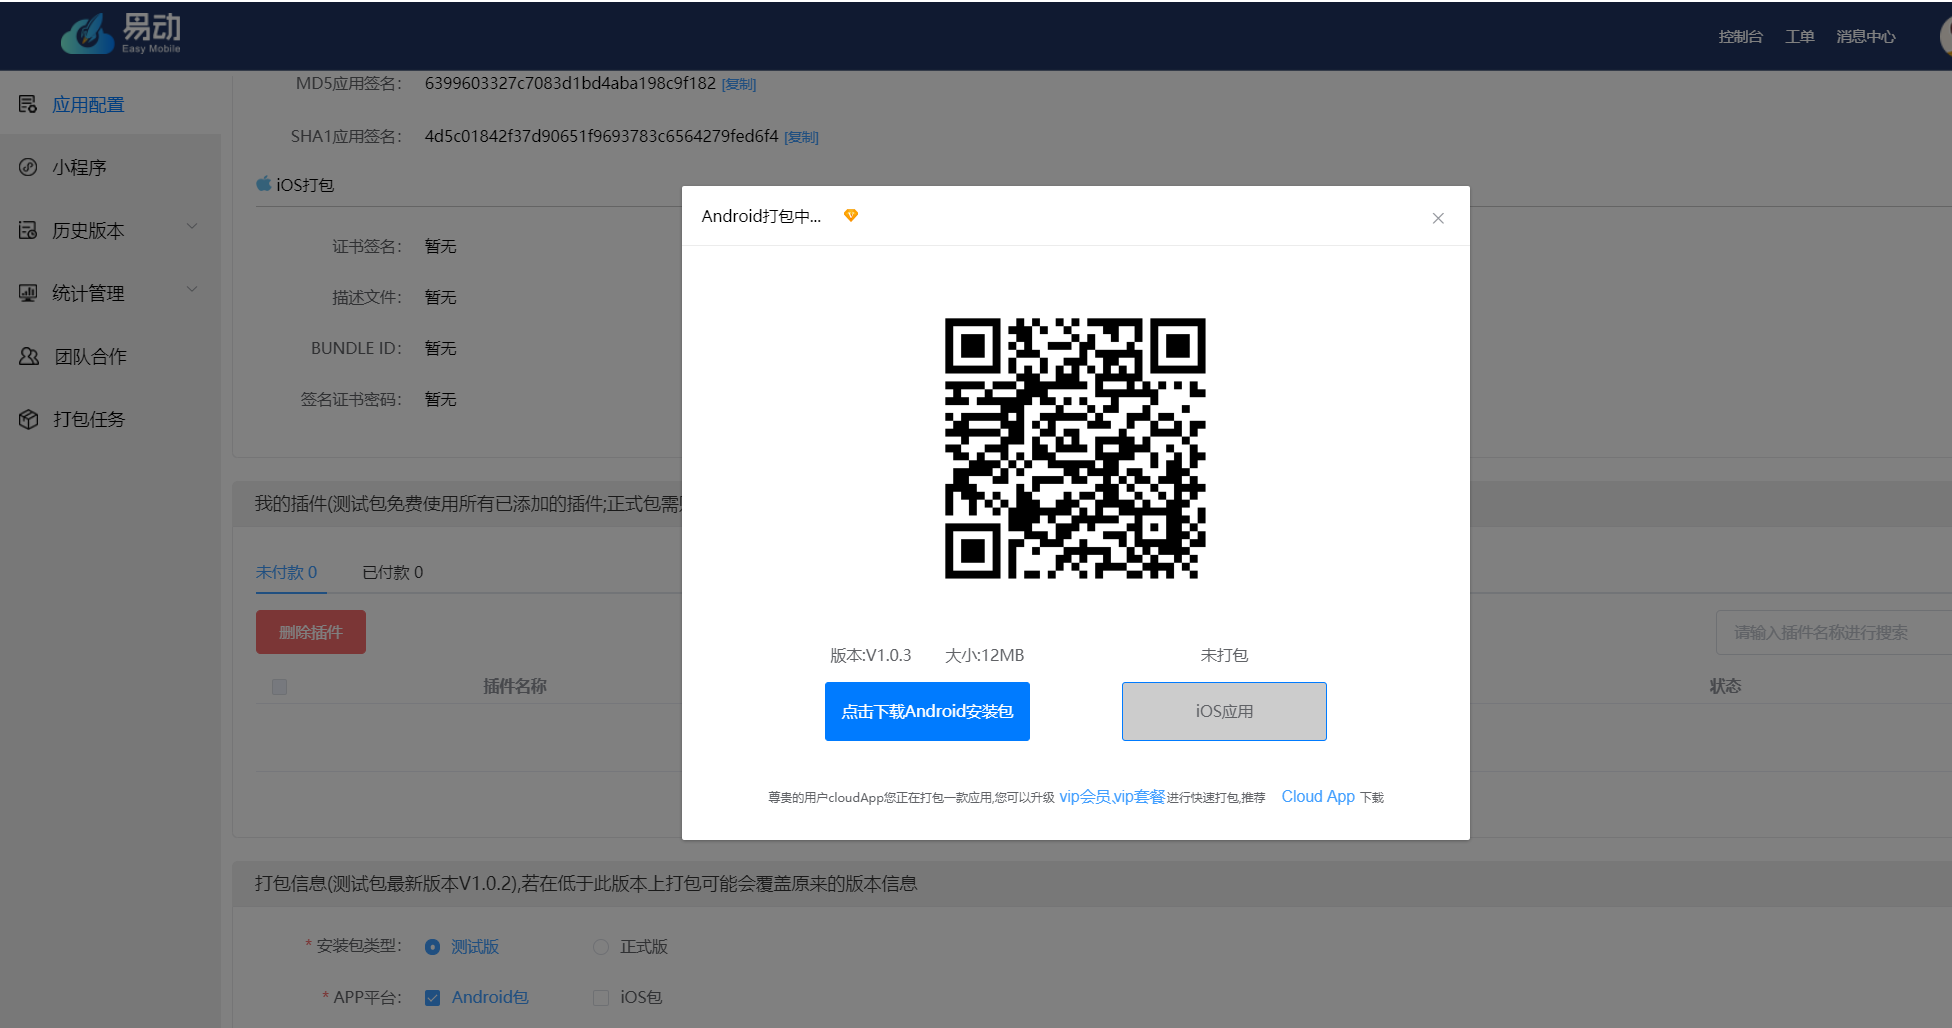
Task: Copy the MD5应用签名 value
Action: click(x=739, y=84)
